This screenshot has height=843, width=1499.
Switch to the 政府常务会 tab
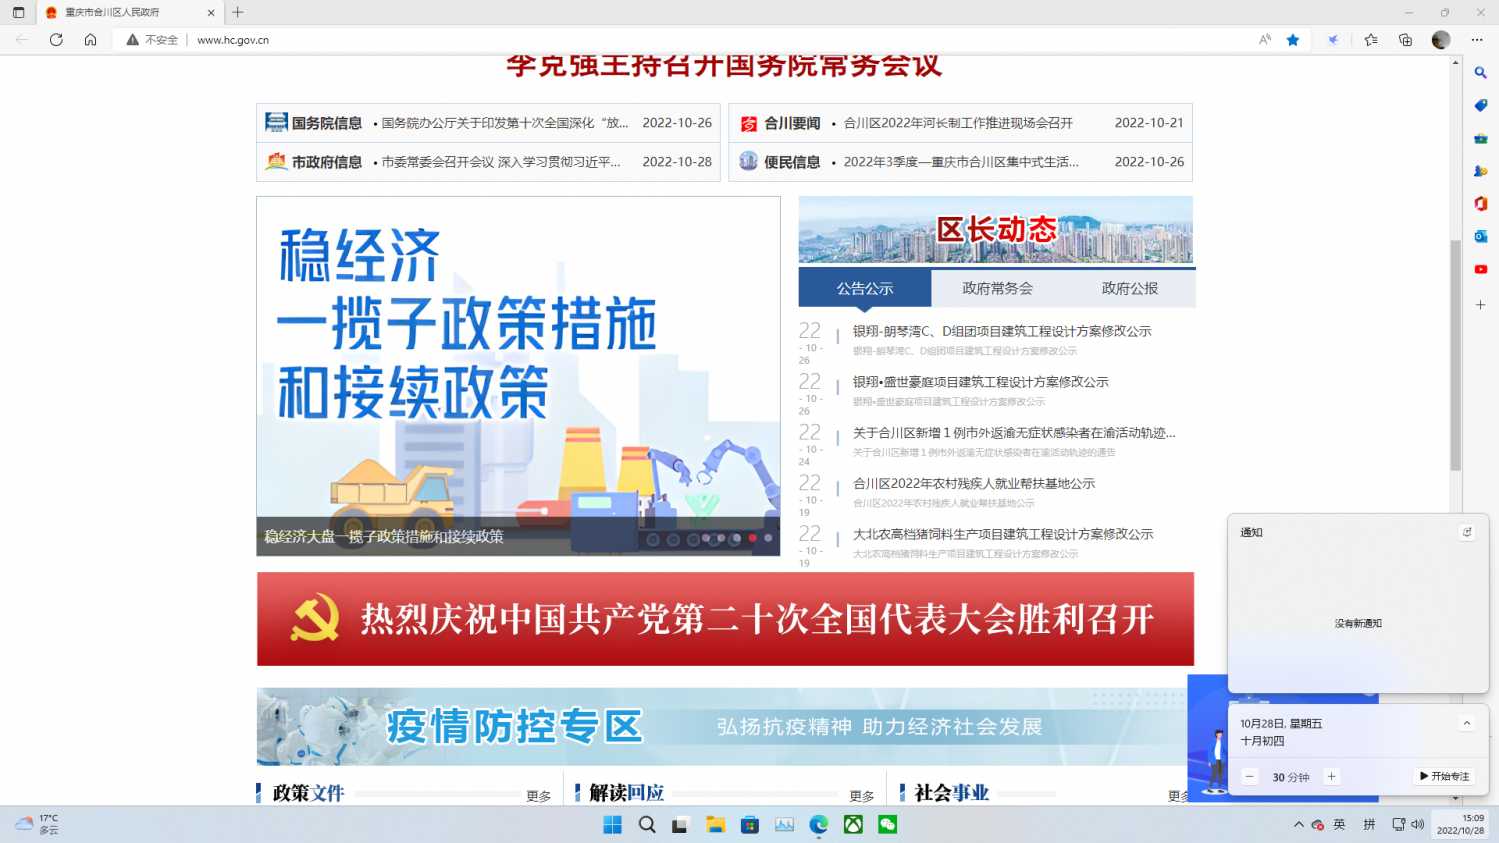pyautogui.click(x=997, y=288)
